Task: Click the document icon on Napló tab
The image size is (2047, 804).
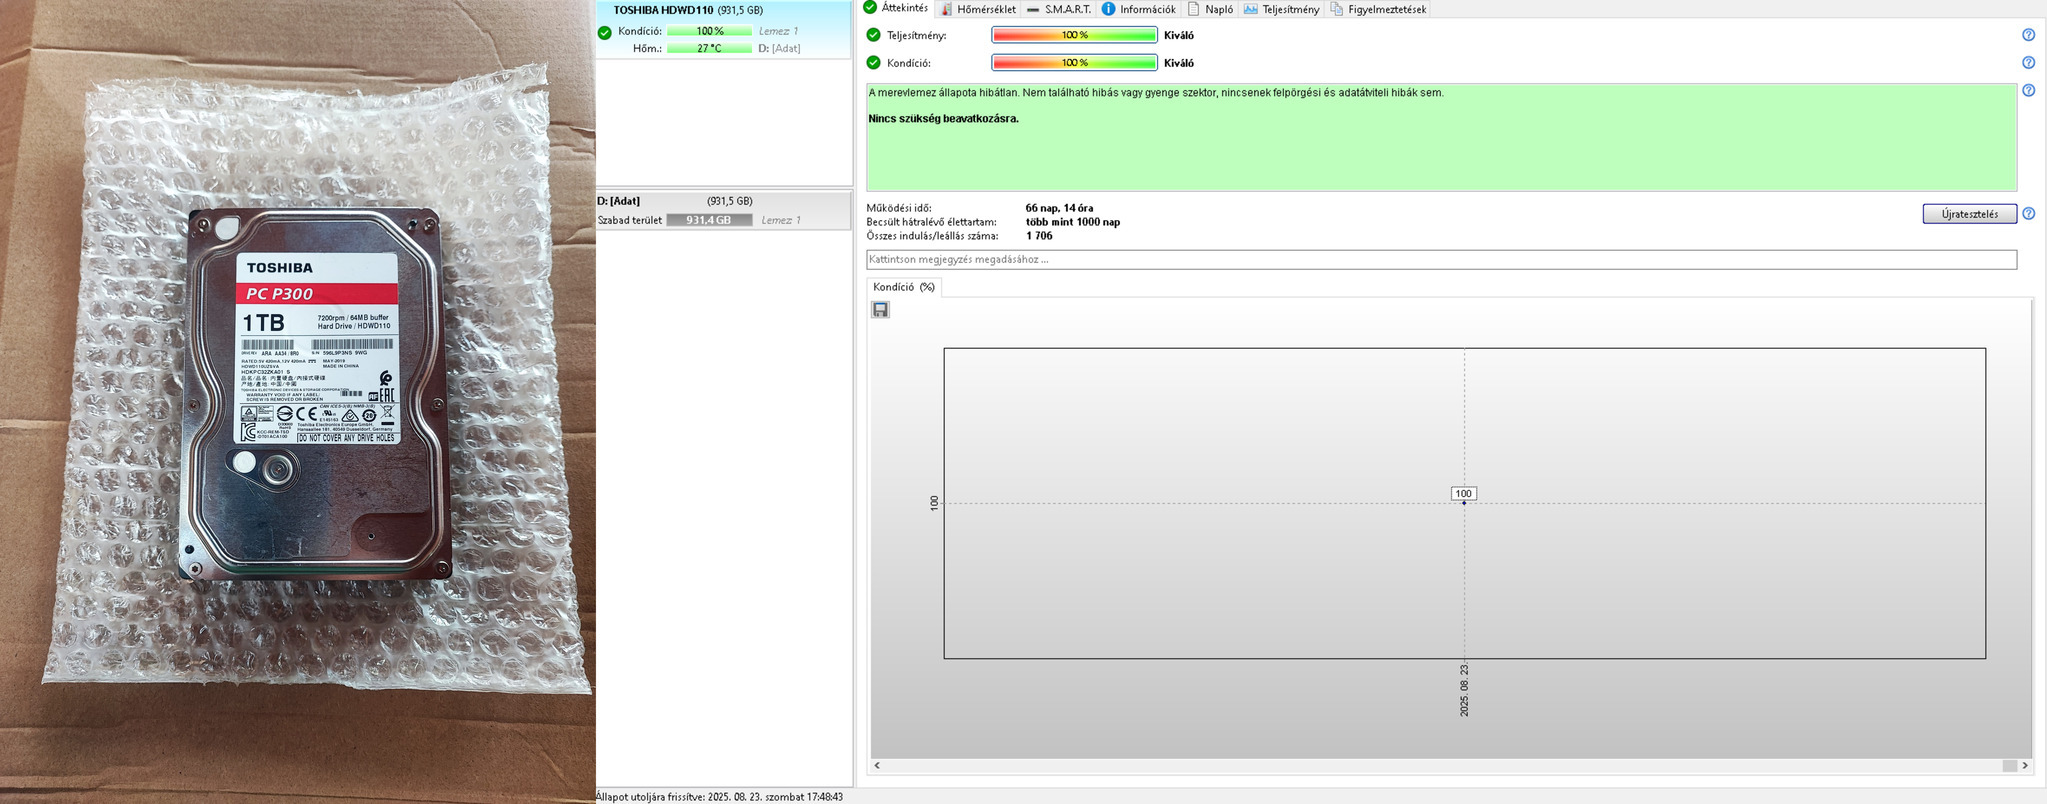Action: [x=1193, y=9]
